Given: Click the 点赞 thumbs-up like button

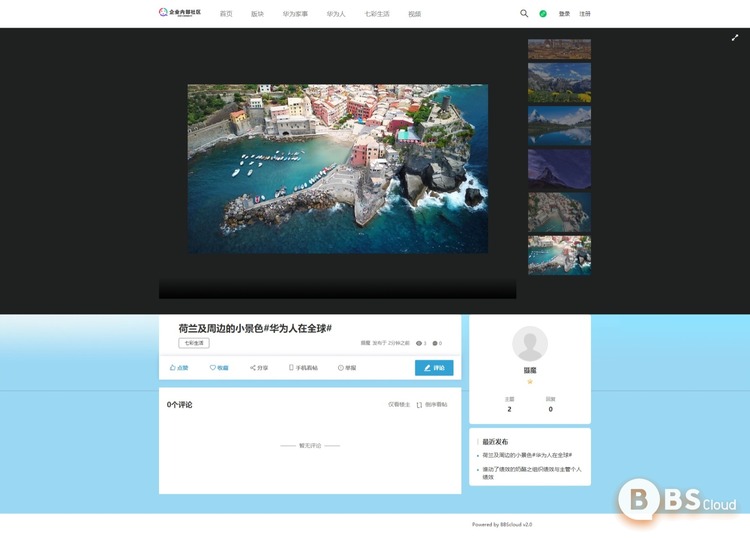Looking at the screenshot, I should [x=179, y=368].
